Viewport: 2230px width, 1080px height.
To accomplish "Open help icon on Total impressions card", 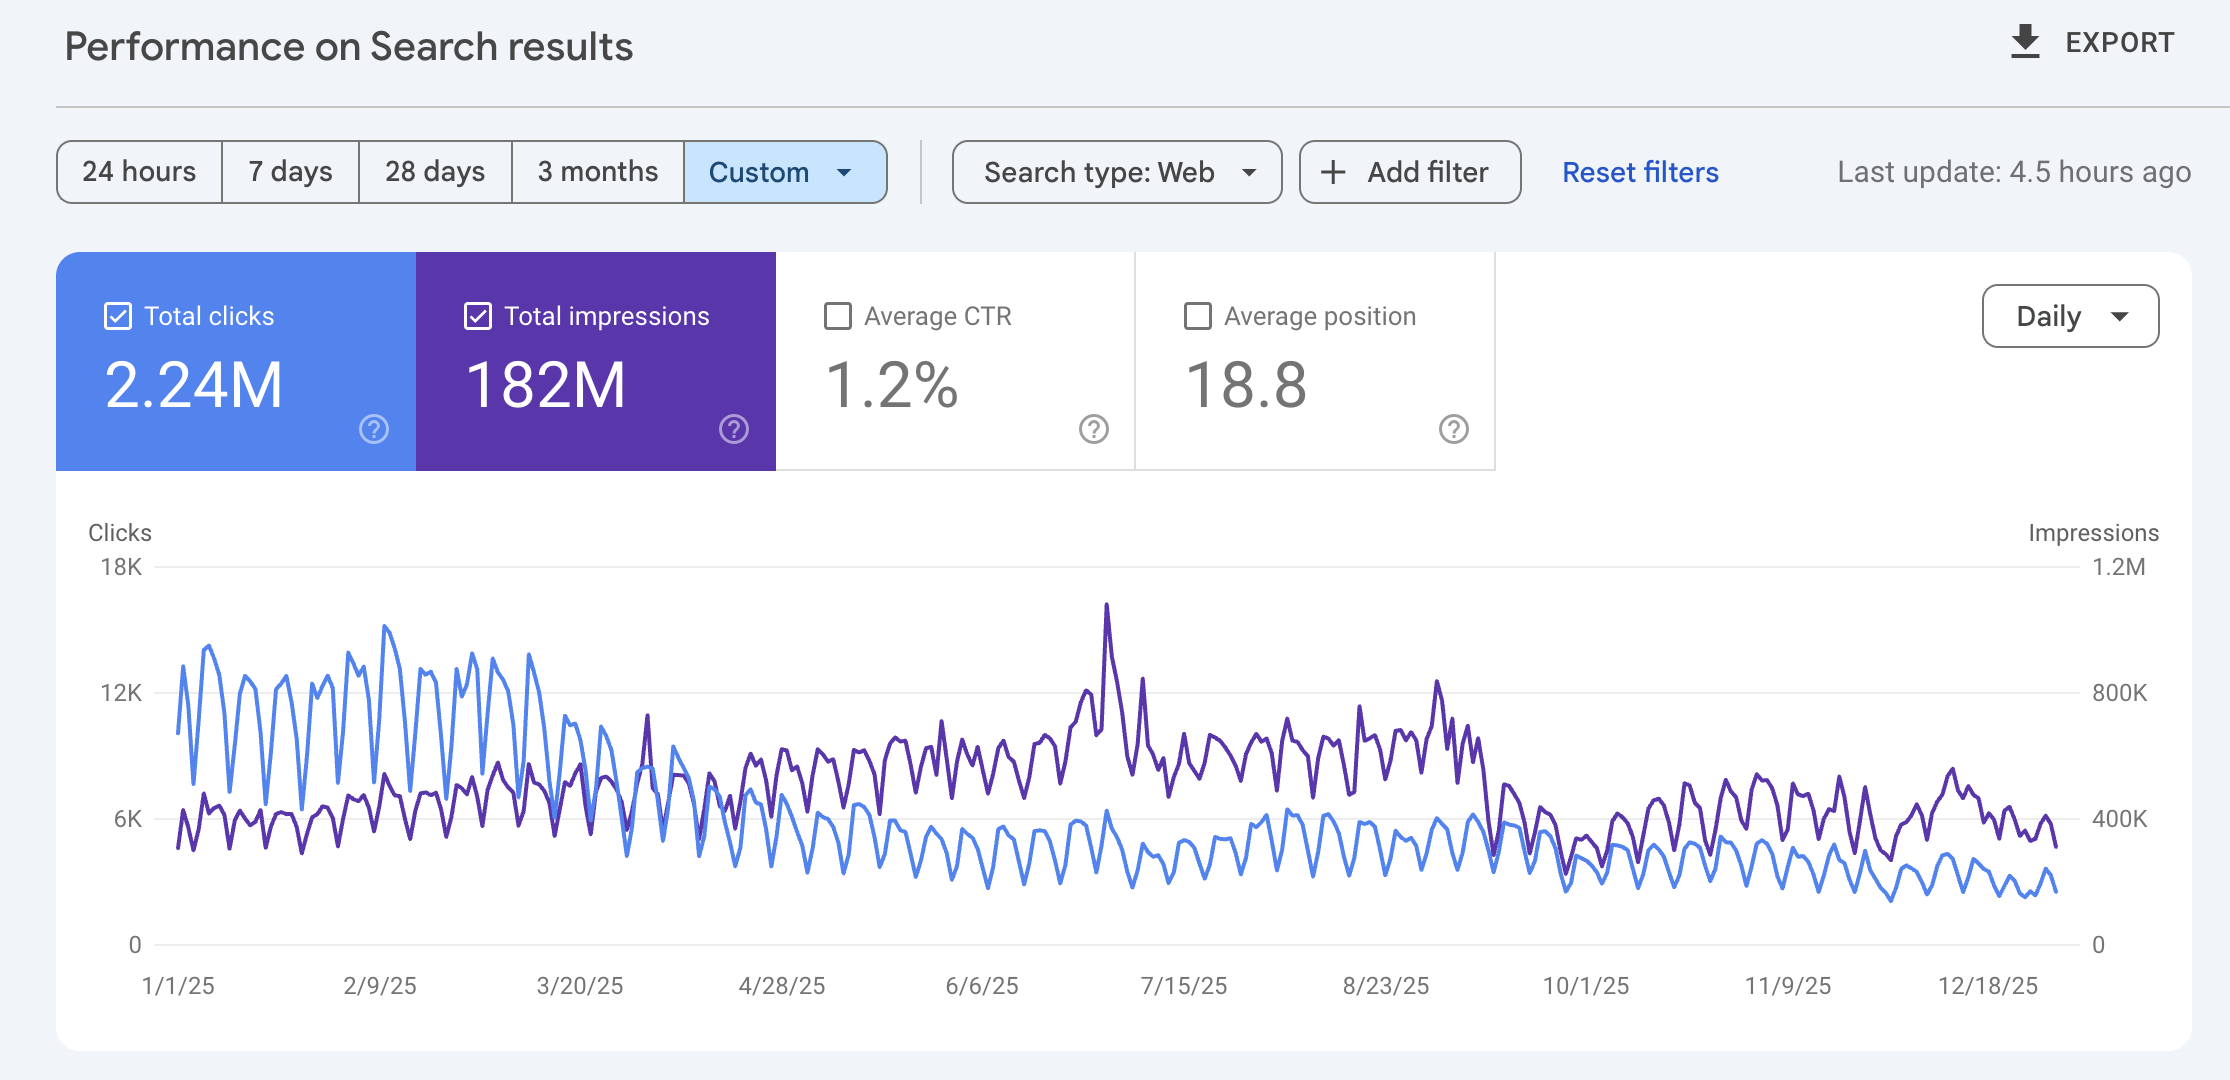I will [x=734, y=429].
